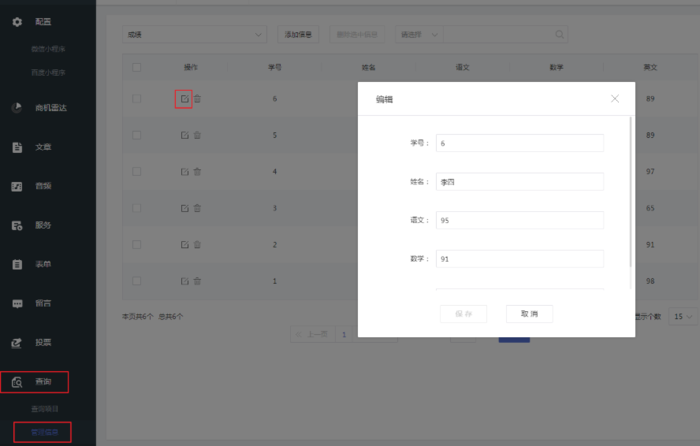Focus the 学号 input field
Viewport: 700px width, 446px height.
520,143
